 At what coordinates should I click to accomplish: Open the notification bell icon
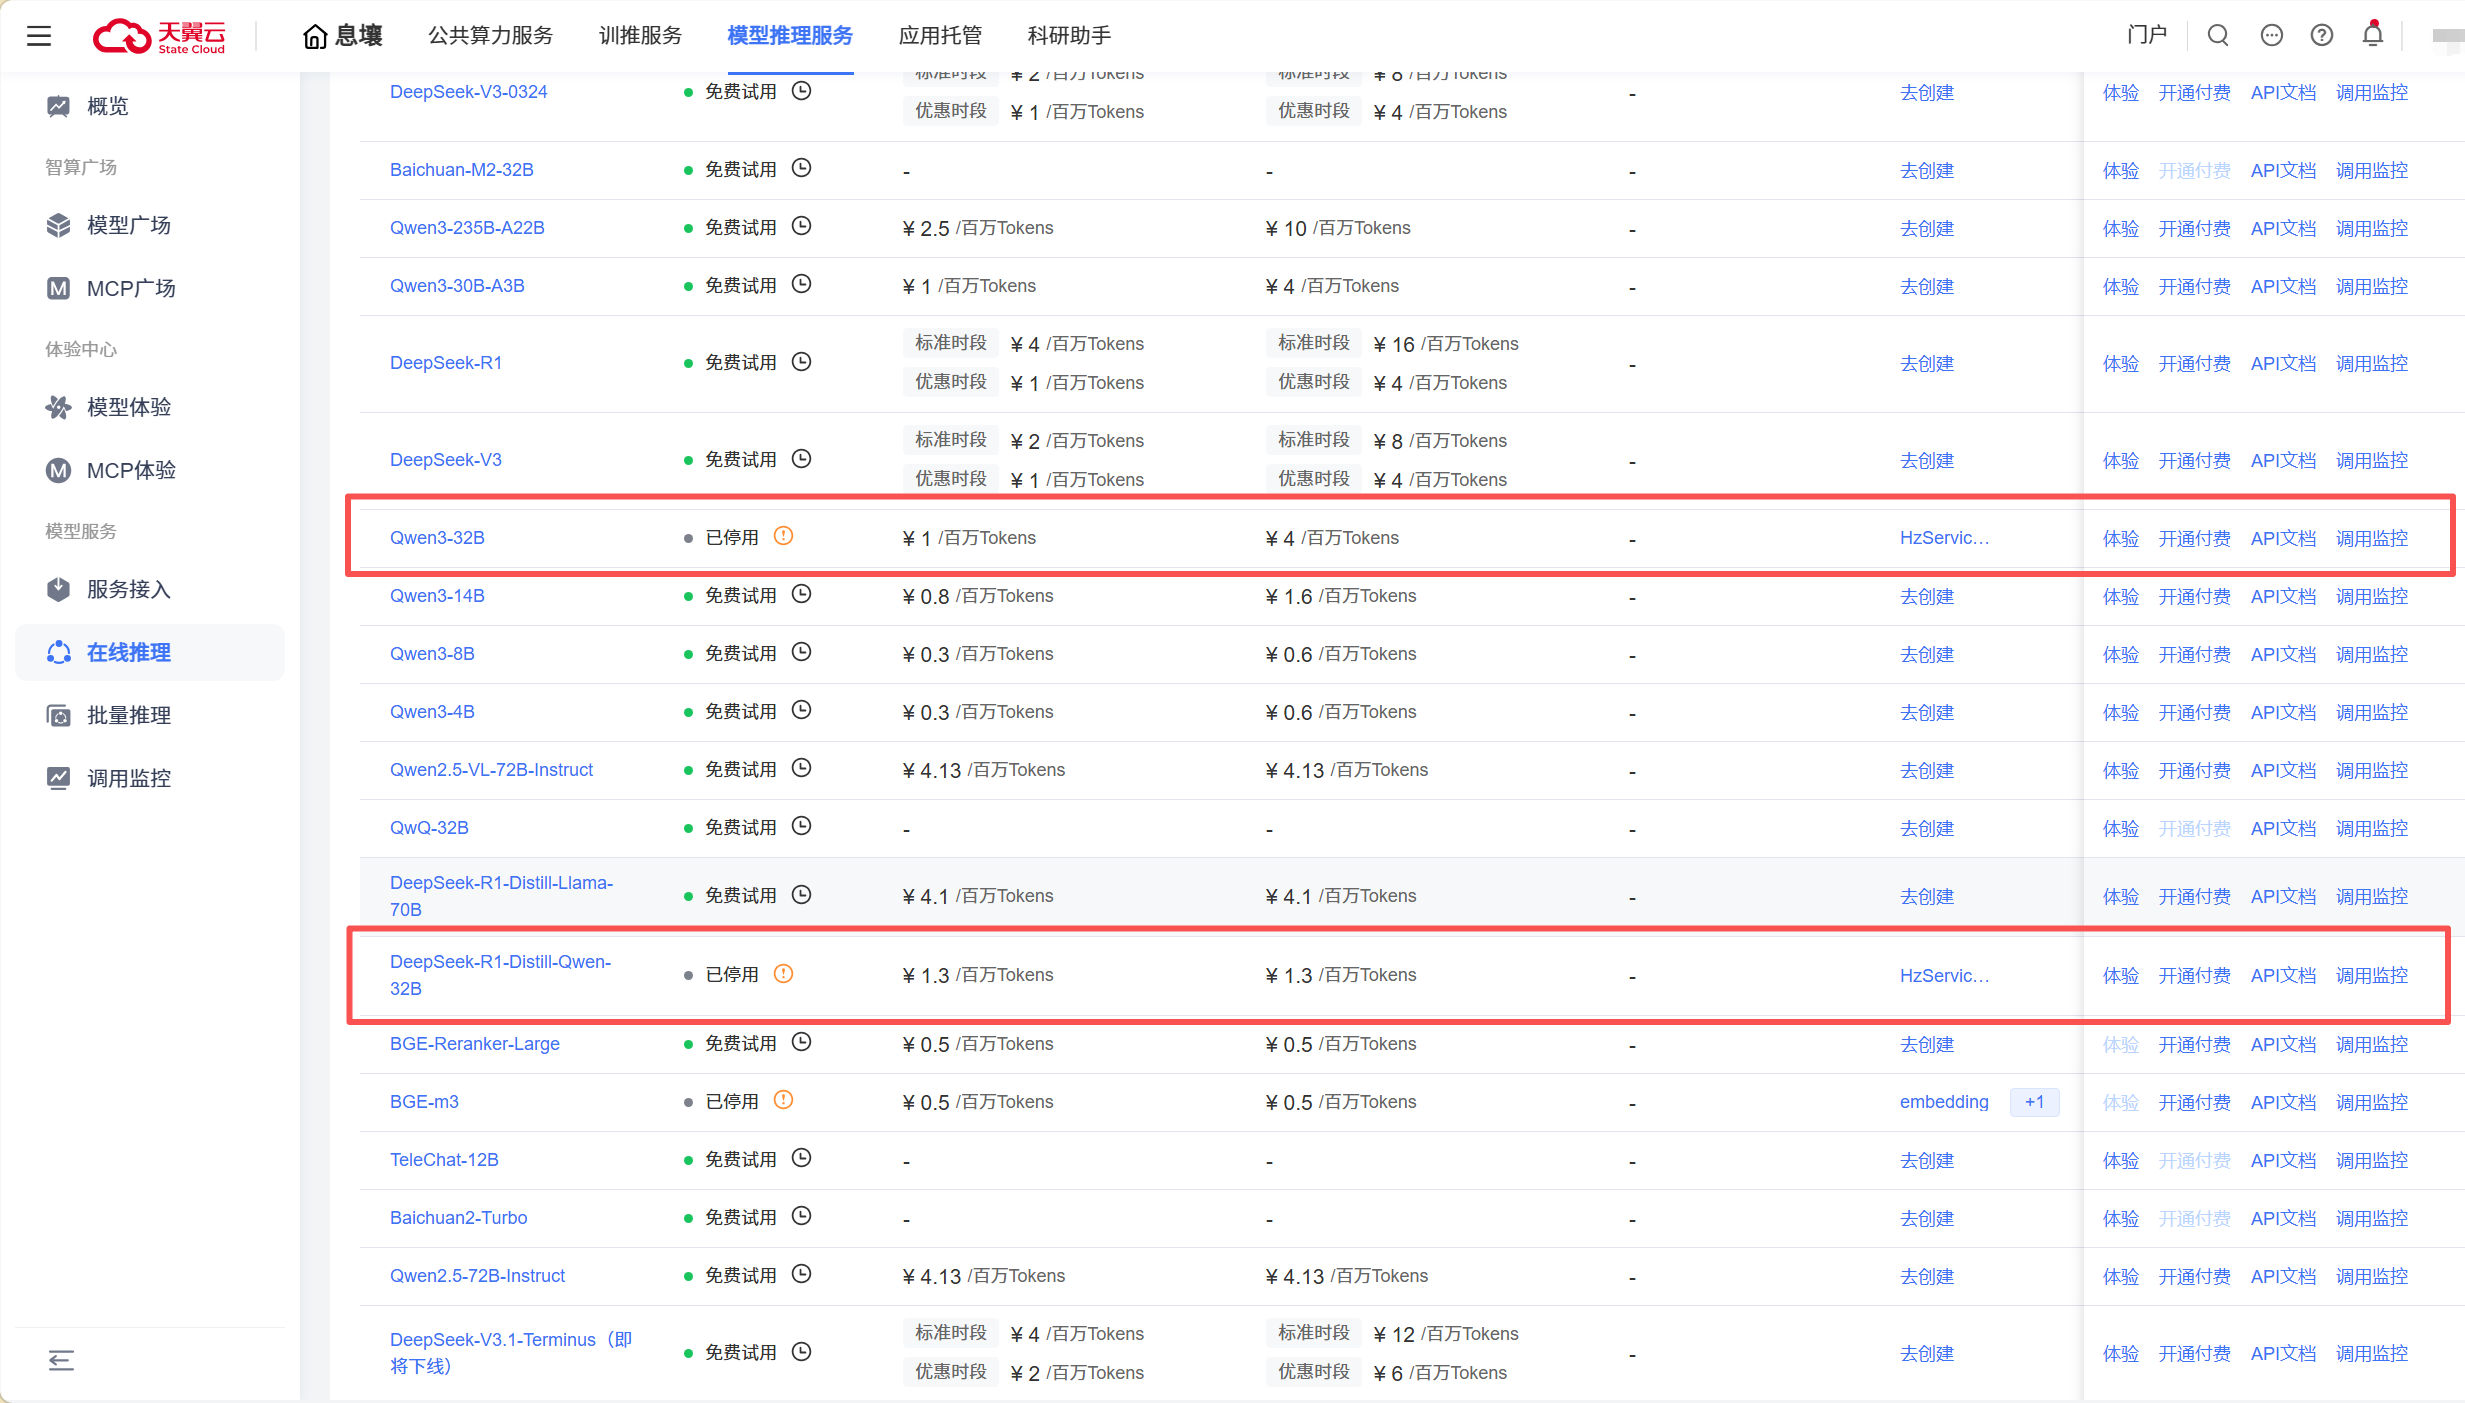click(x=2372, y=35)
